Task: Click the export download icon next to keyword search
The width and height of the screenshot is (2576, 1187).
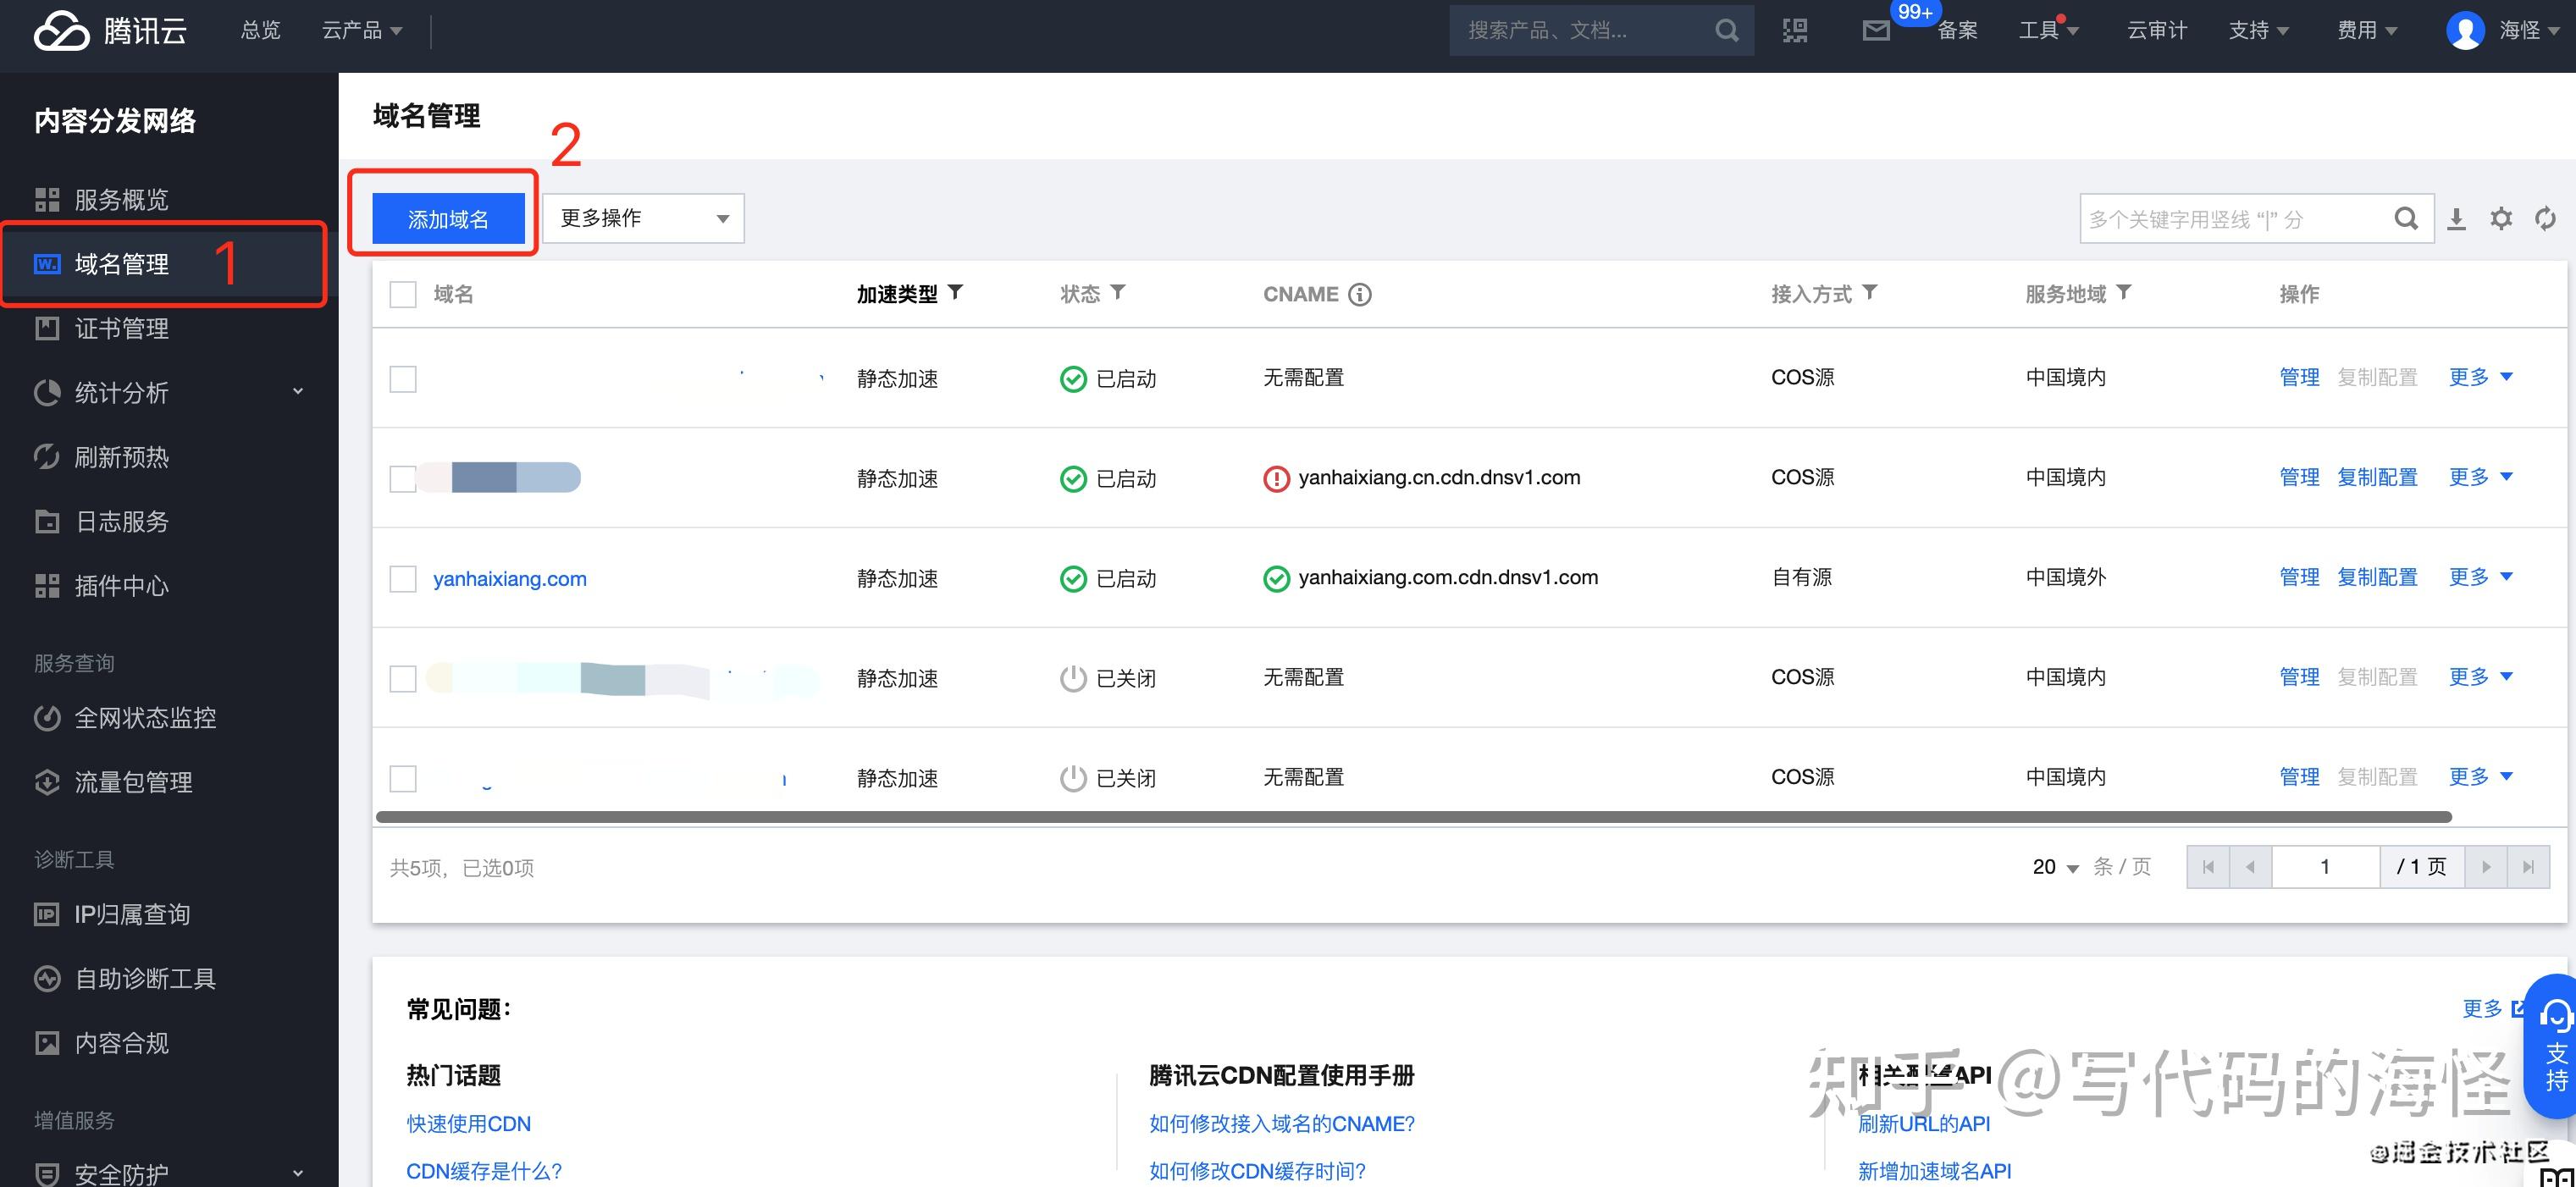Action: coord(2458,217)
